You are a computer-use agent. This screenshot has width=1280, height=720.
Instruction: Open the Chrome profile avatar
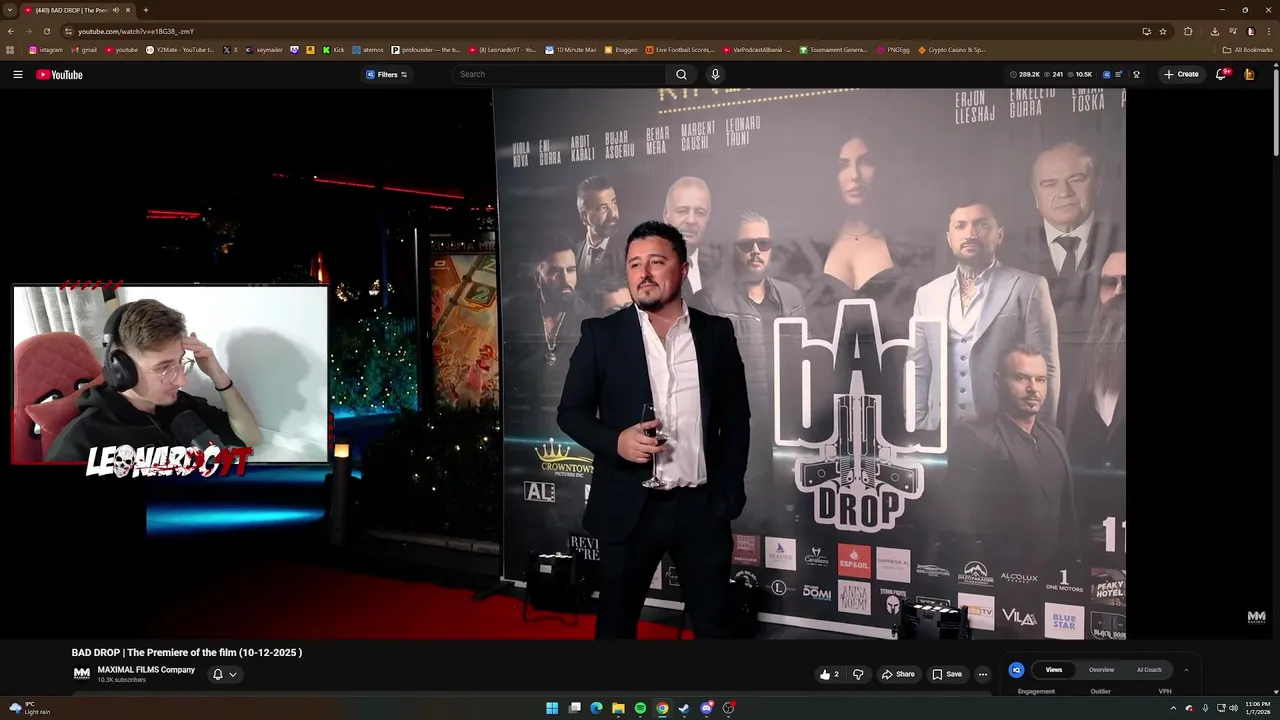[x=1251, y=31]
